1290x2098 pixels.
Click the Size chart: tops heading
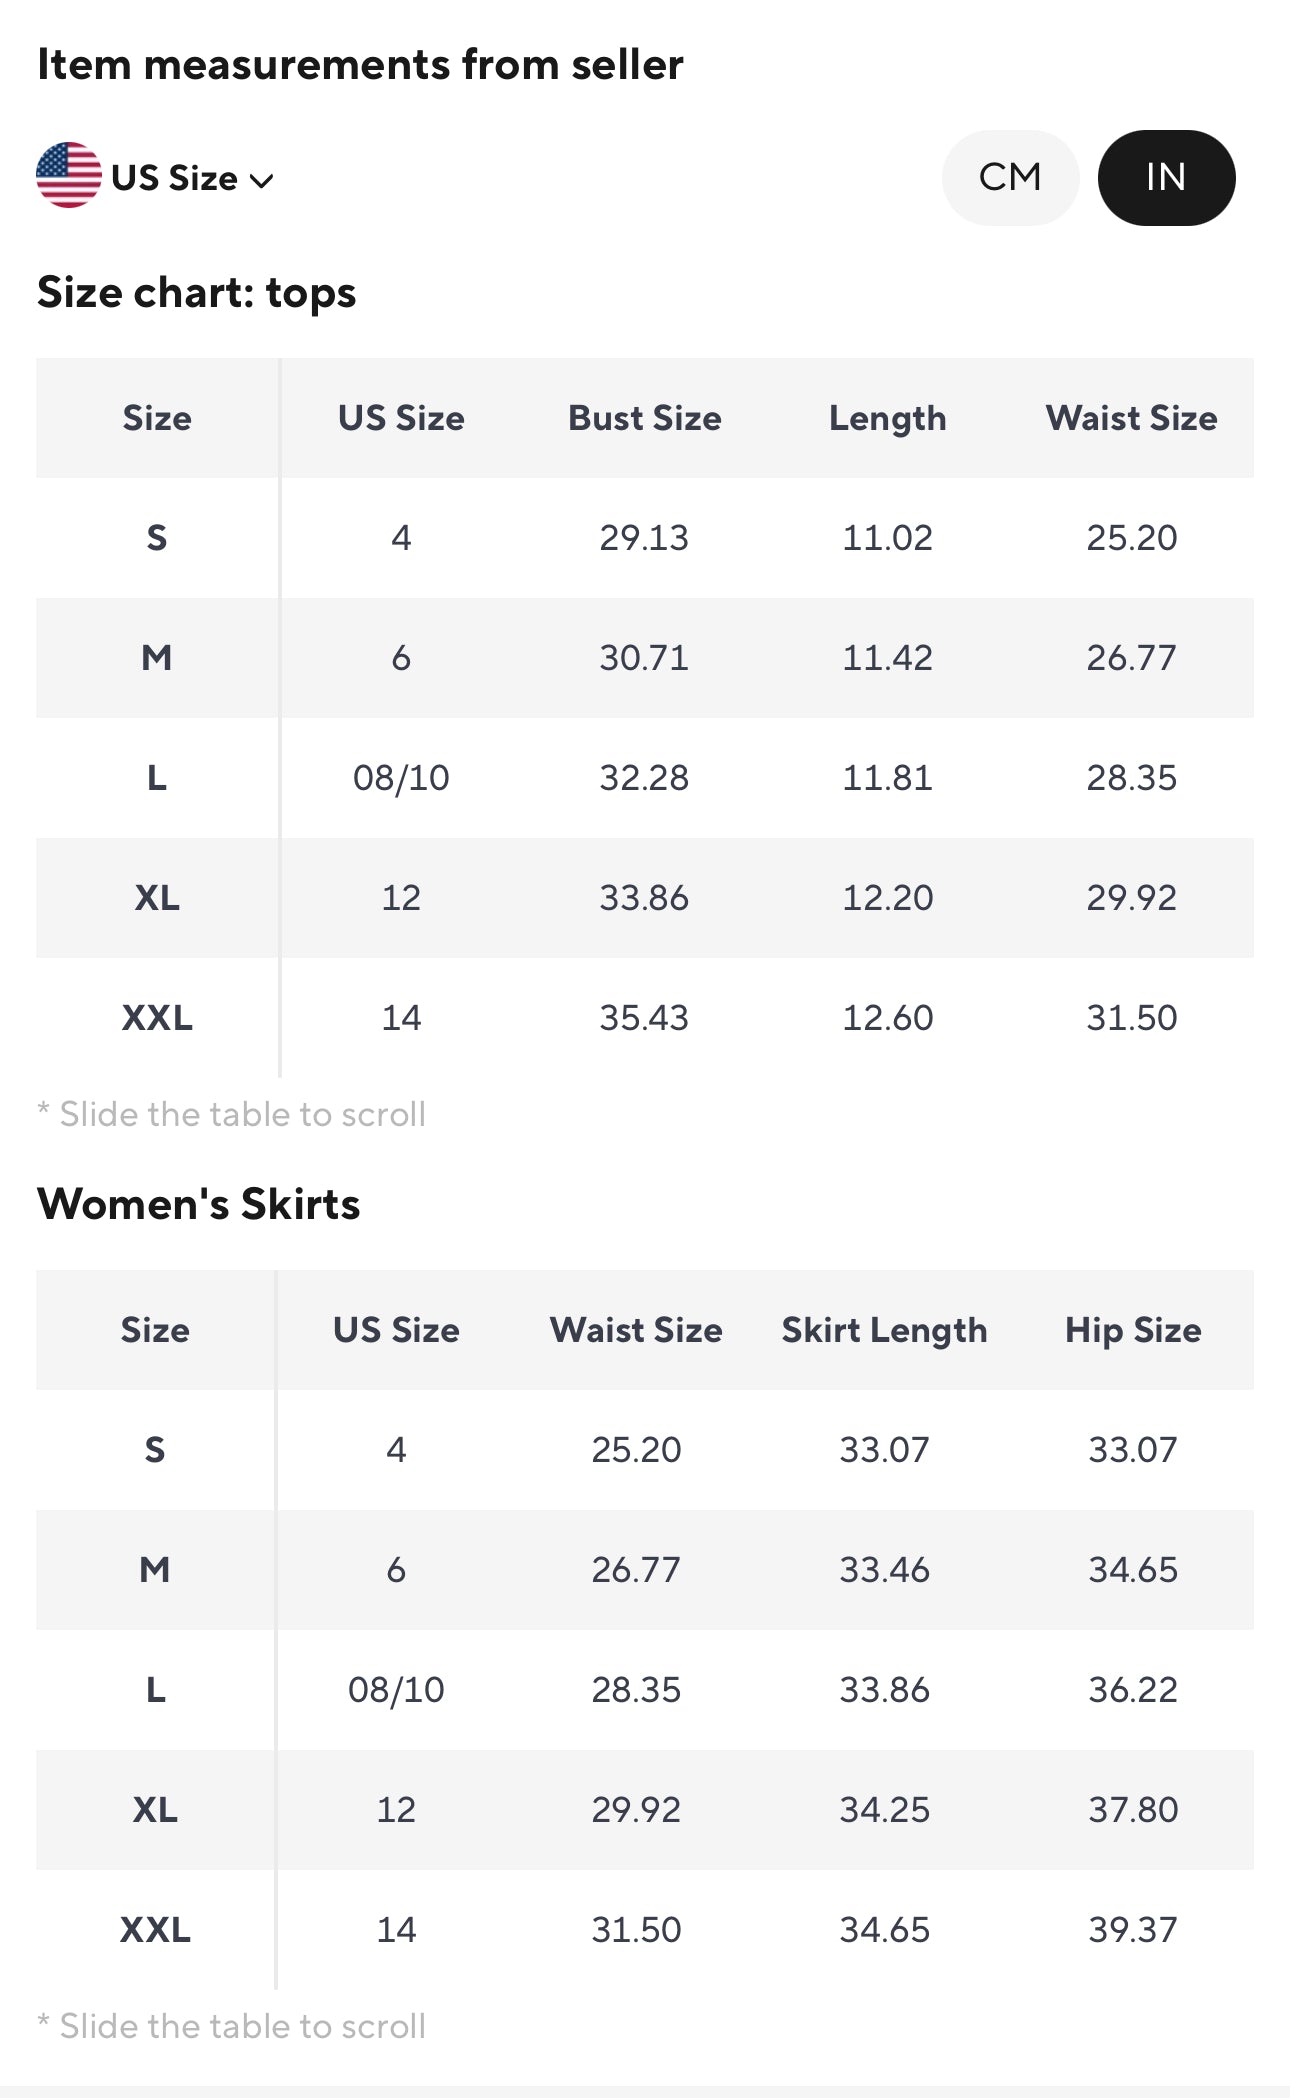196,293
